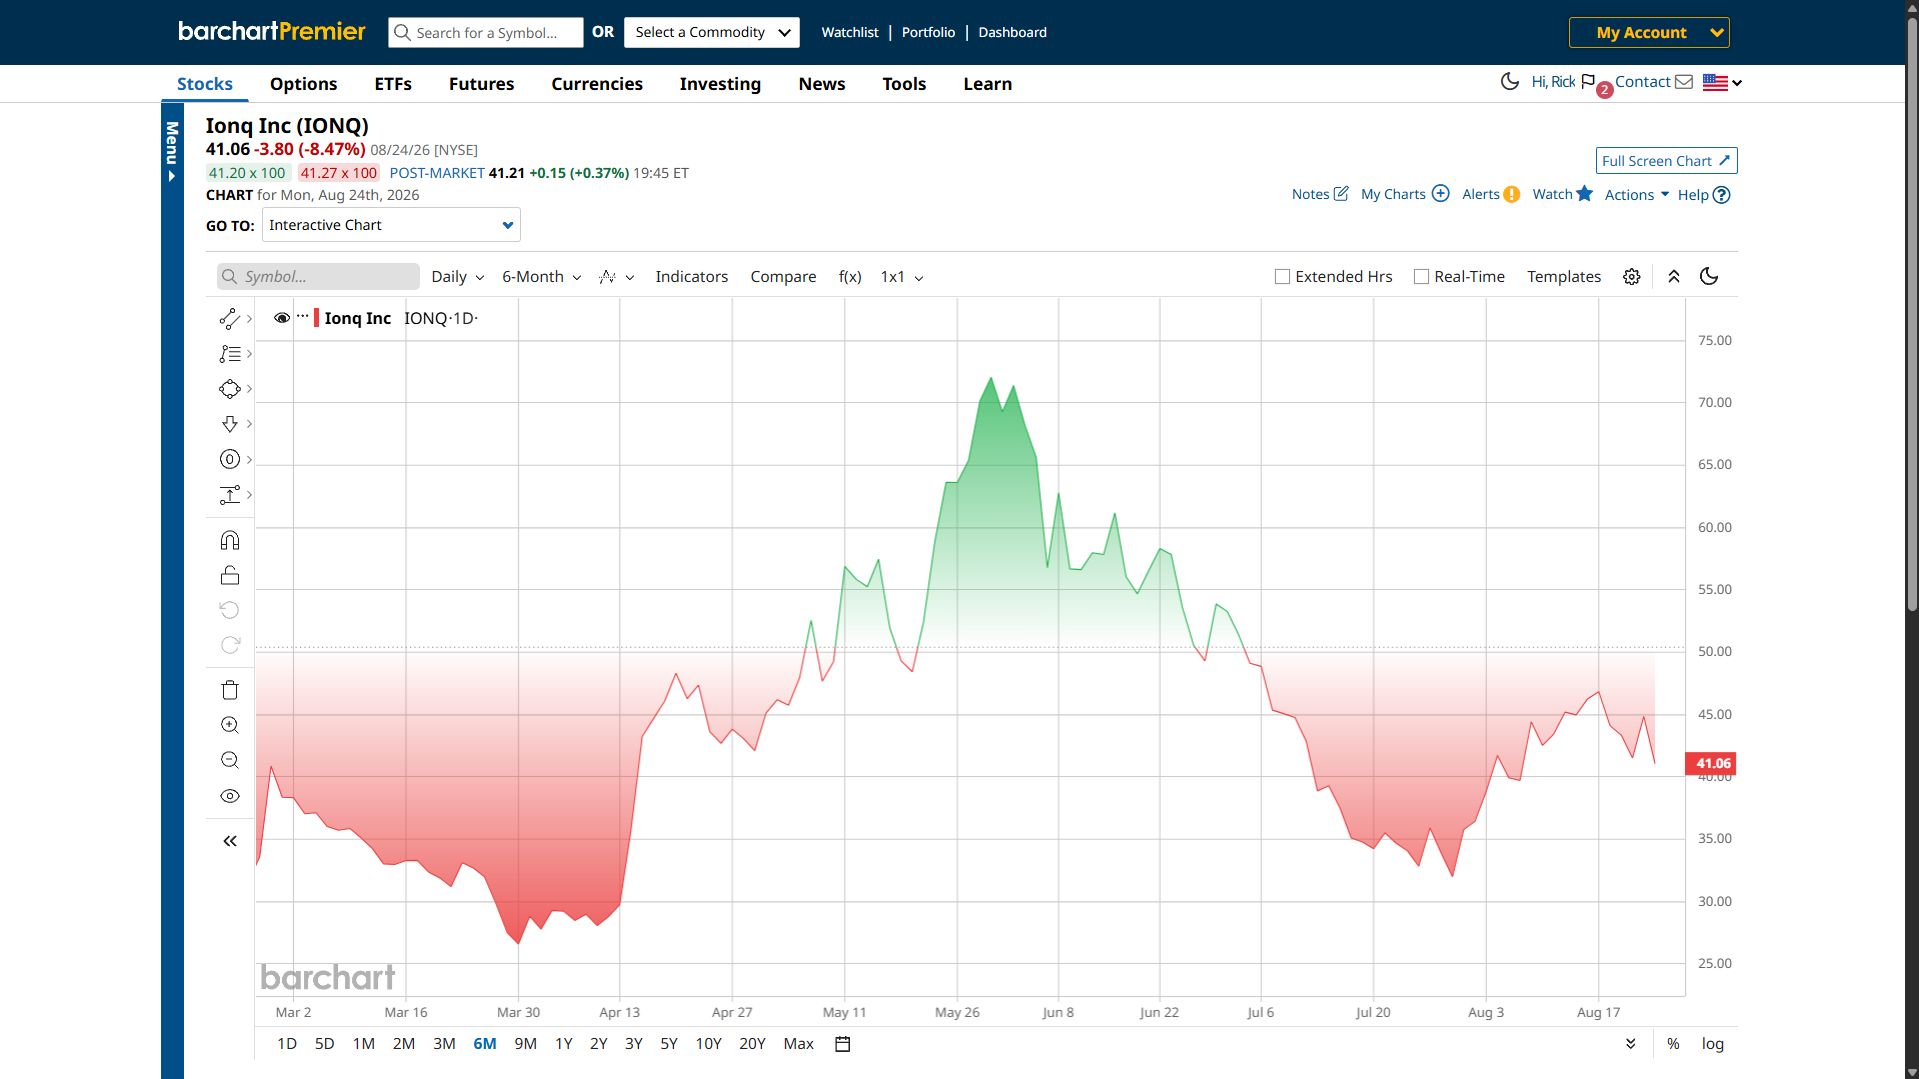Click the chart Symbol input field

tap(318, 277)
